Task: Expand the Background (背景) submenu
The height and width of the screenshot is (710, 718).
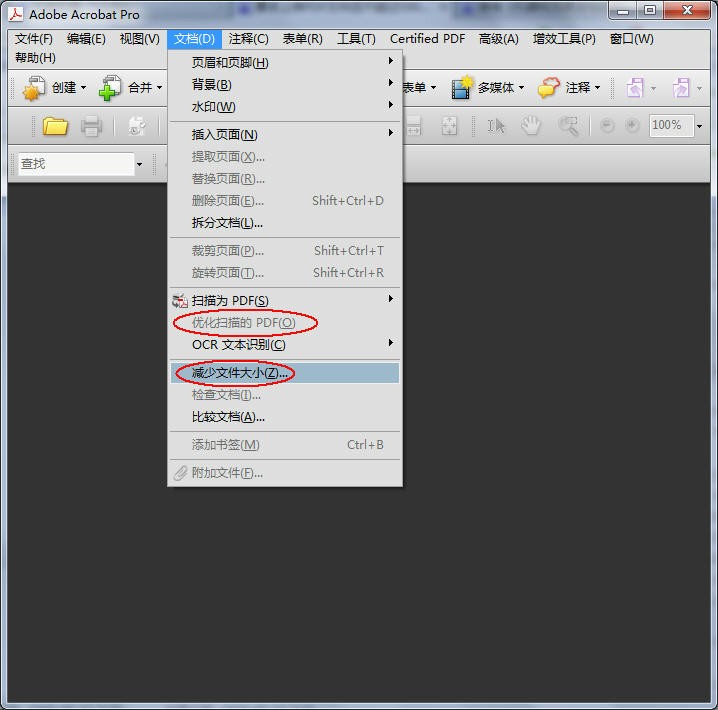Action: click(285, 85)
